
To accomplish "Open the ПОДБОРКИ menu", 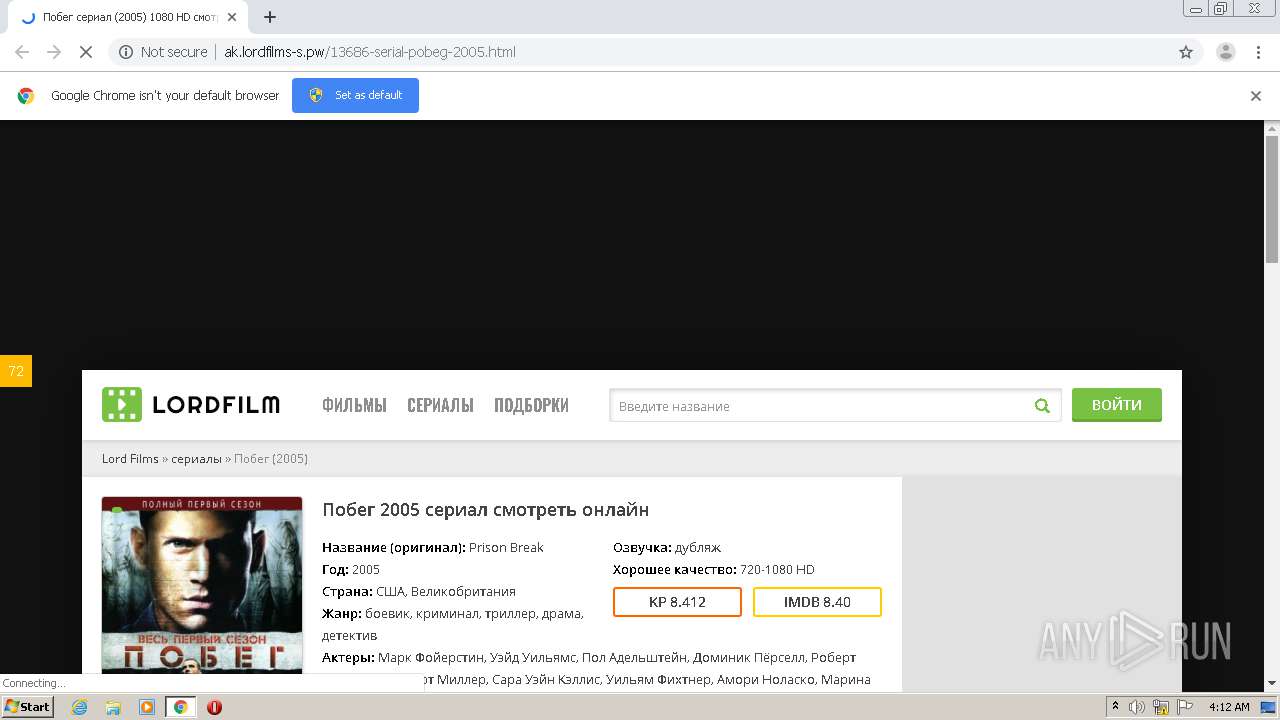I will point(531,405).
